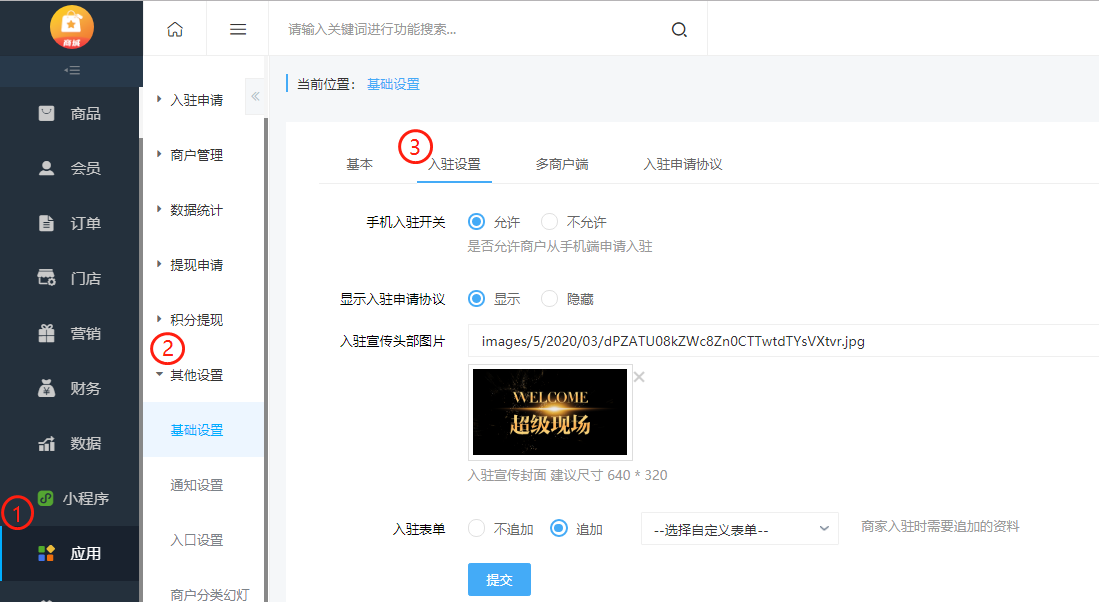This screenshot has height=602, width=1099.
Task: Open the 门店 store icon
Action: (46, 278)
